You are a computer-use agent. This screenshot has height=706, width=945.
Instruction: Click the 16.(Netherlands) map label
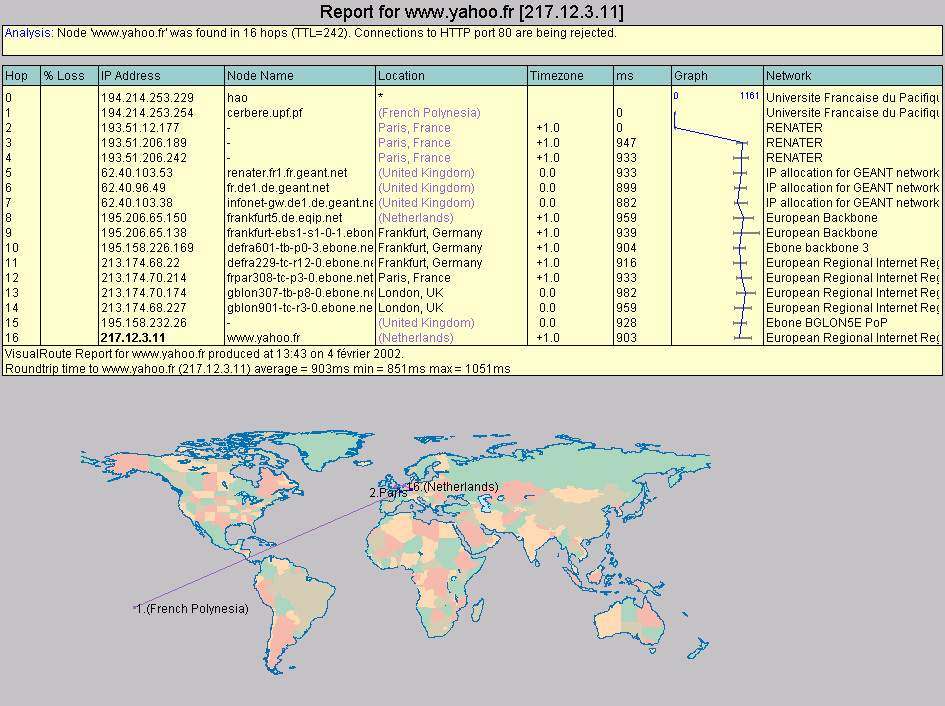point(453,487)
